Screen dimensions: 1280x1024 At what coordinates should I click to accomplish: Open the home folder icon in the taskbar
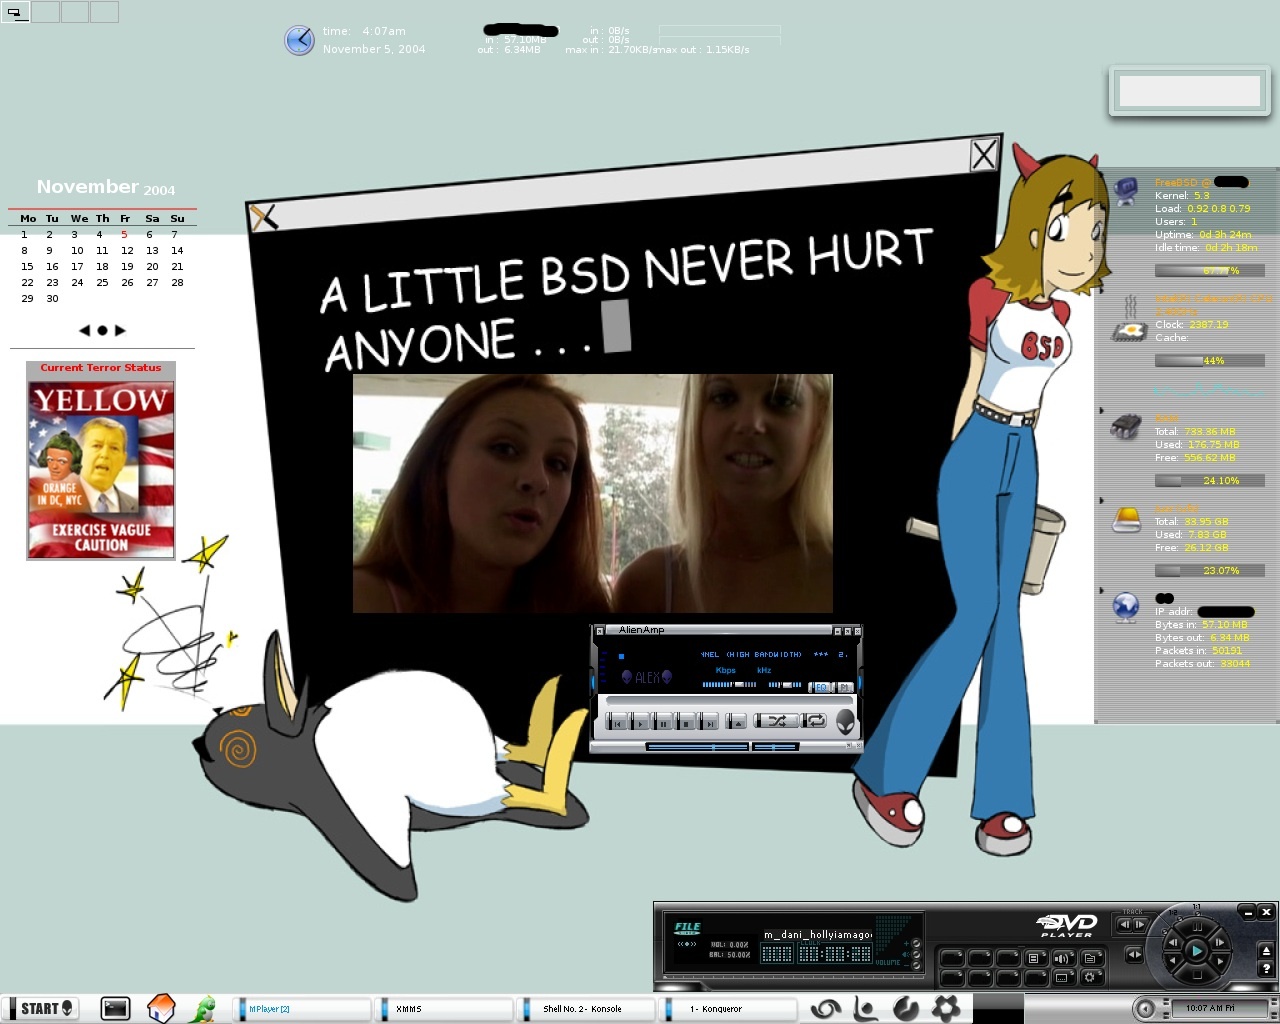coord(161,1008)
